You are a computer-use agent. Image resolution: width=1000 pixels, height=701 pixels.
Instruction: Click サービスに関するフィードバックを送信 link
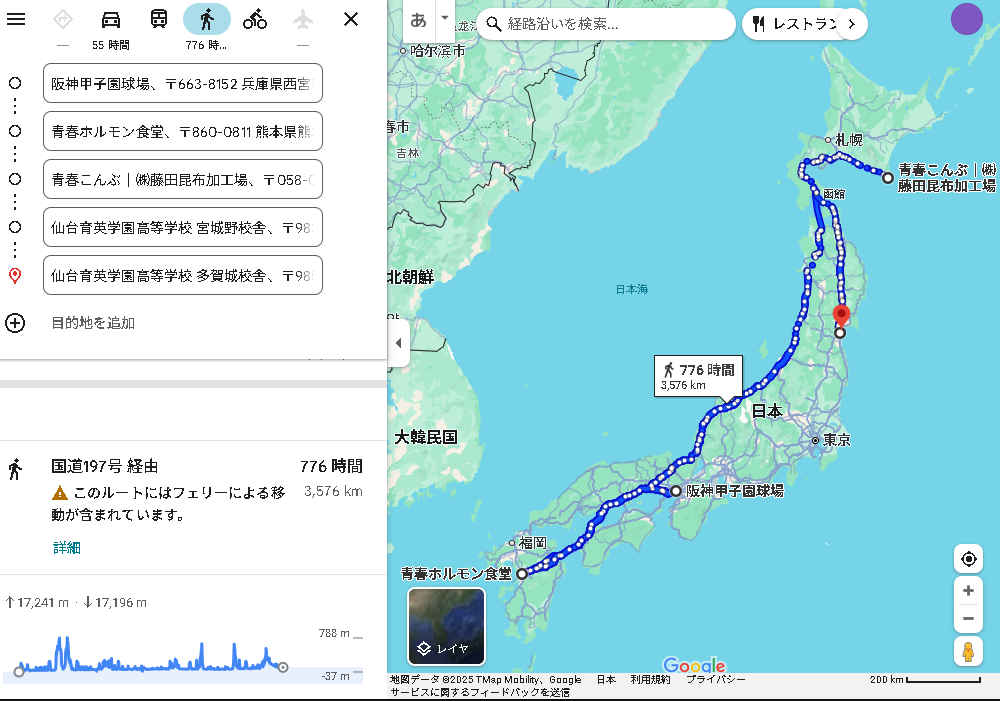coord(480,692)
